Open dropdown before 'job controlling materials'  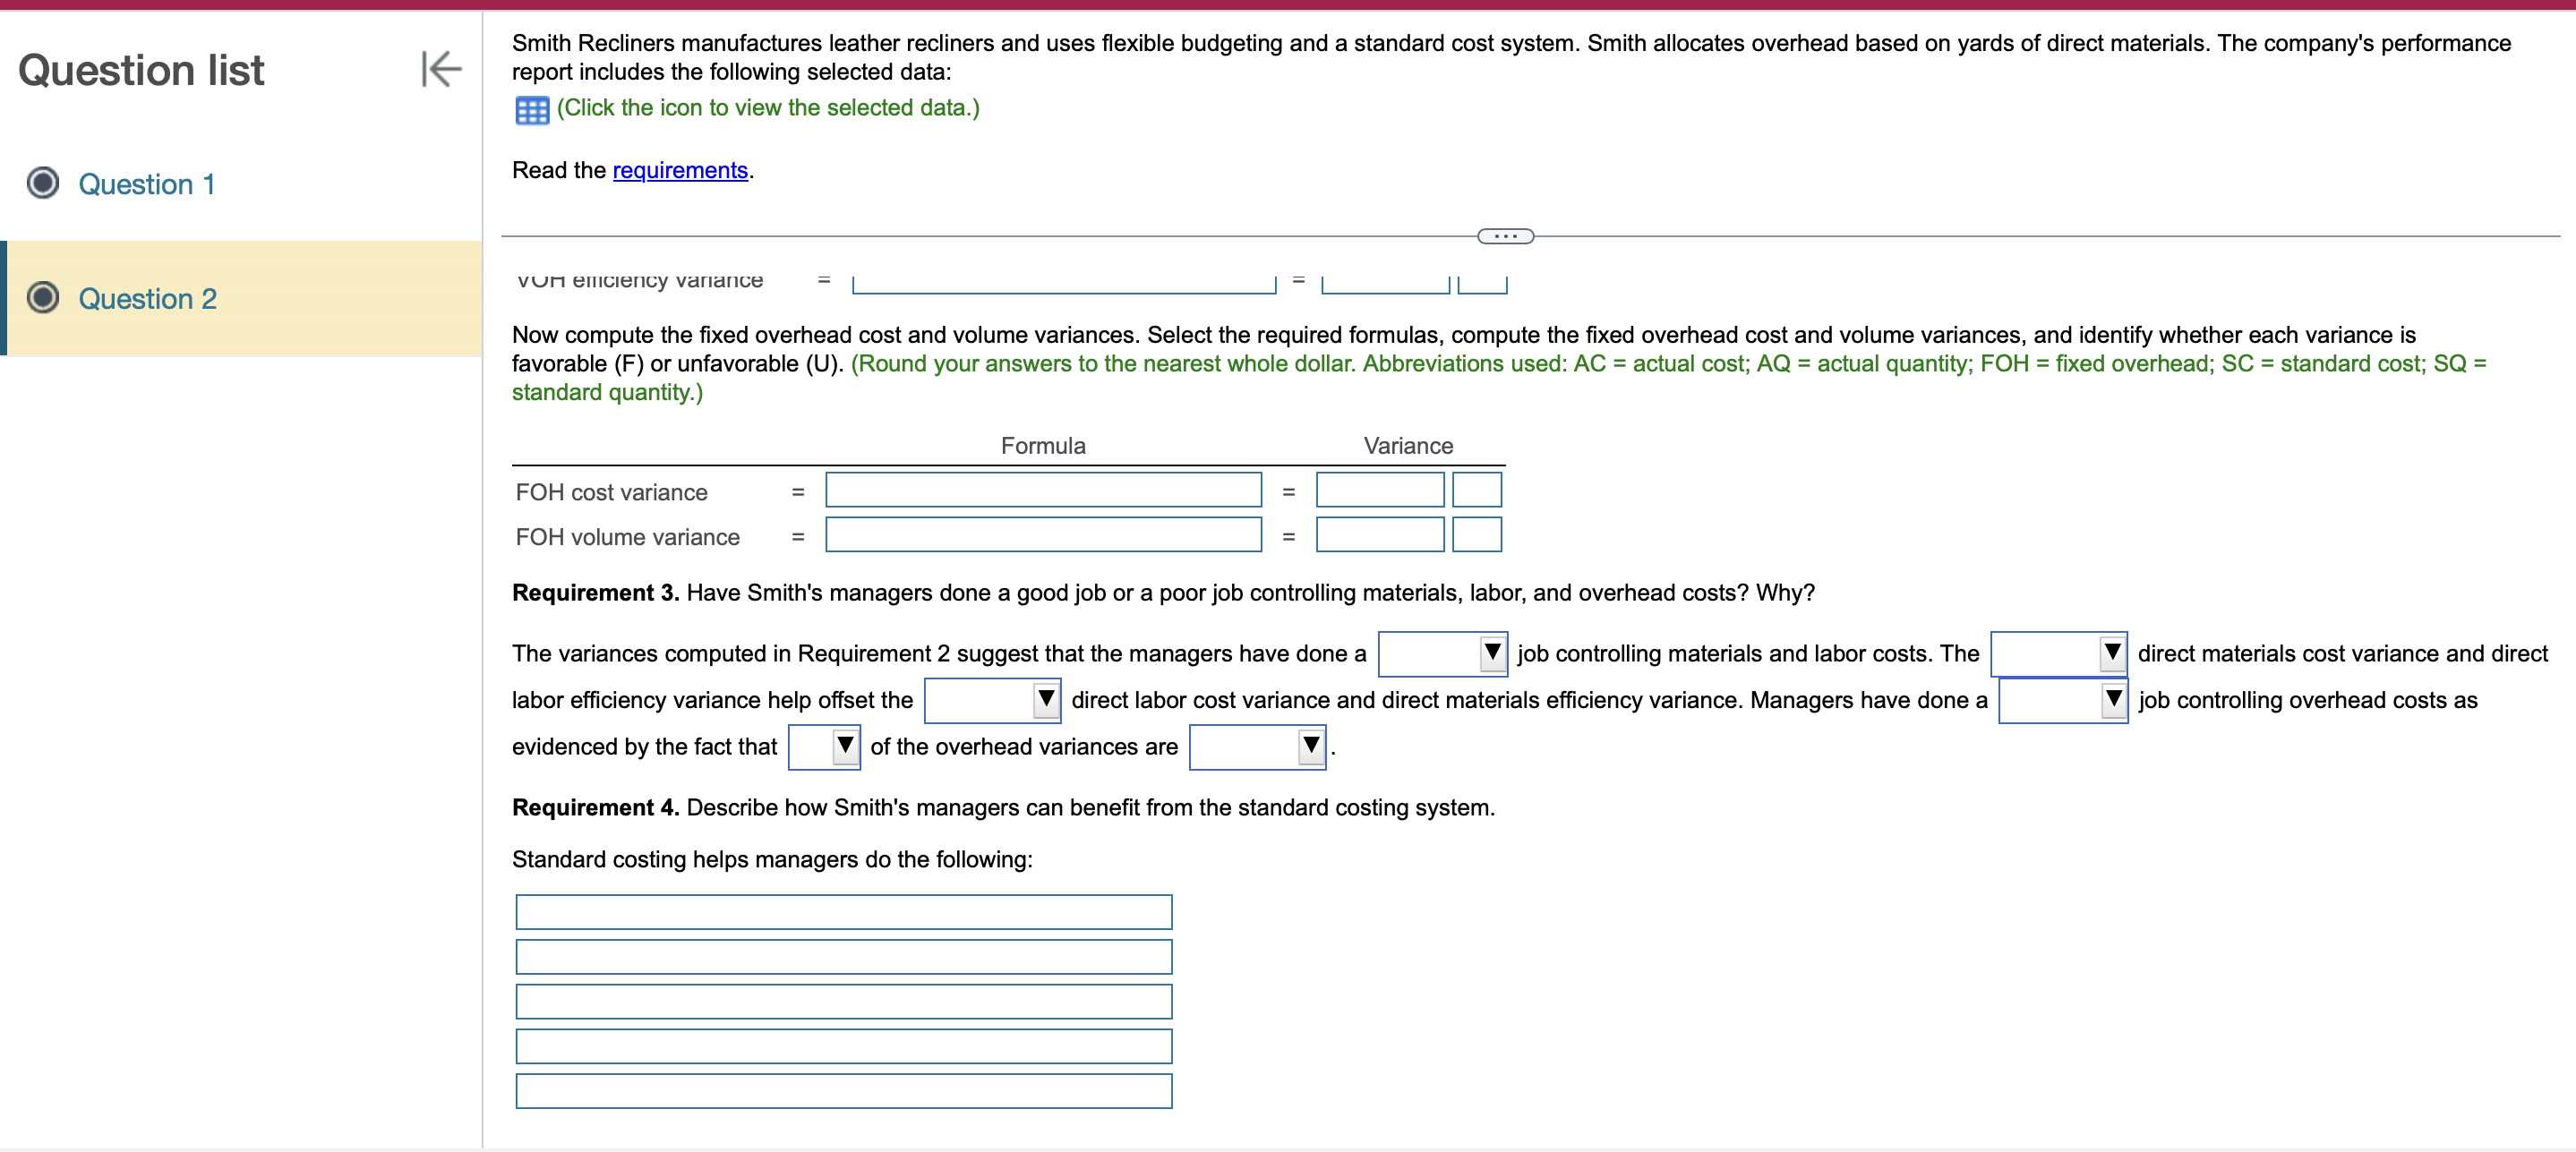tap(1441, 654)
